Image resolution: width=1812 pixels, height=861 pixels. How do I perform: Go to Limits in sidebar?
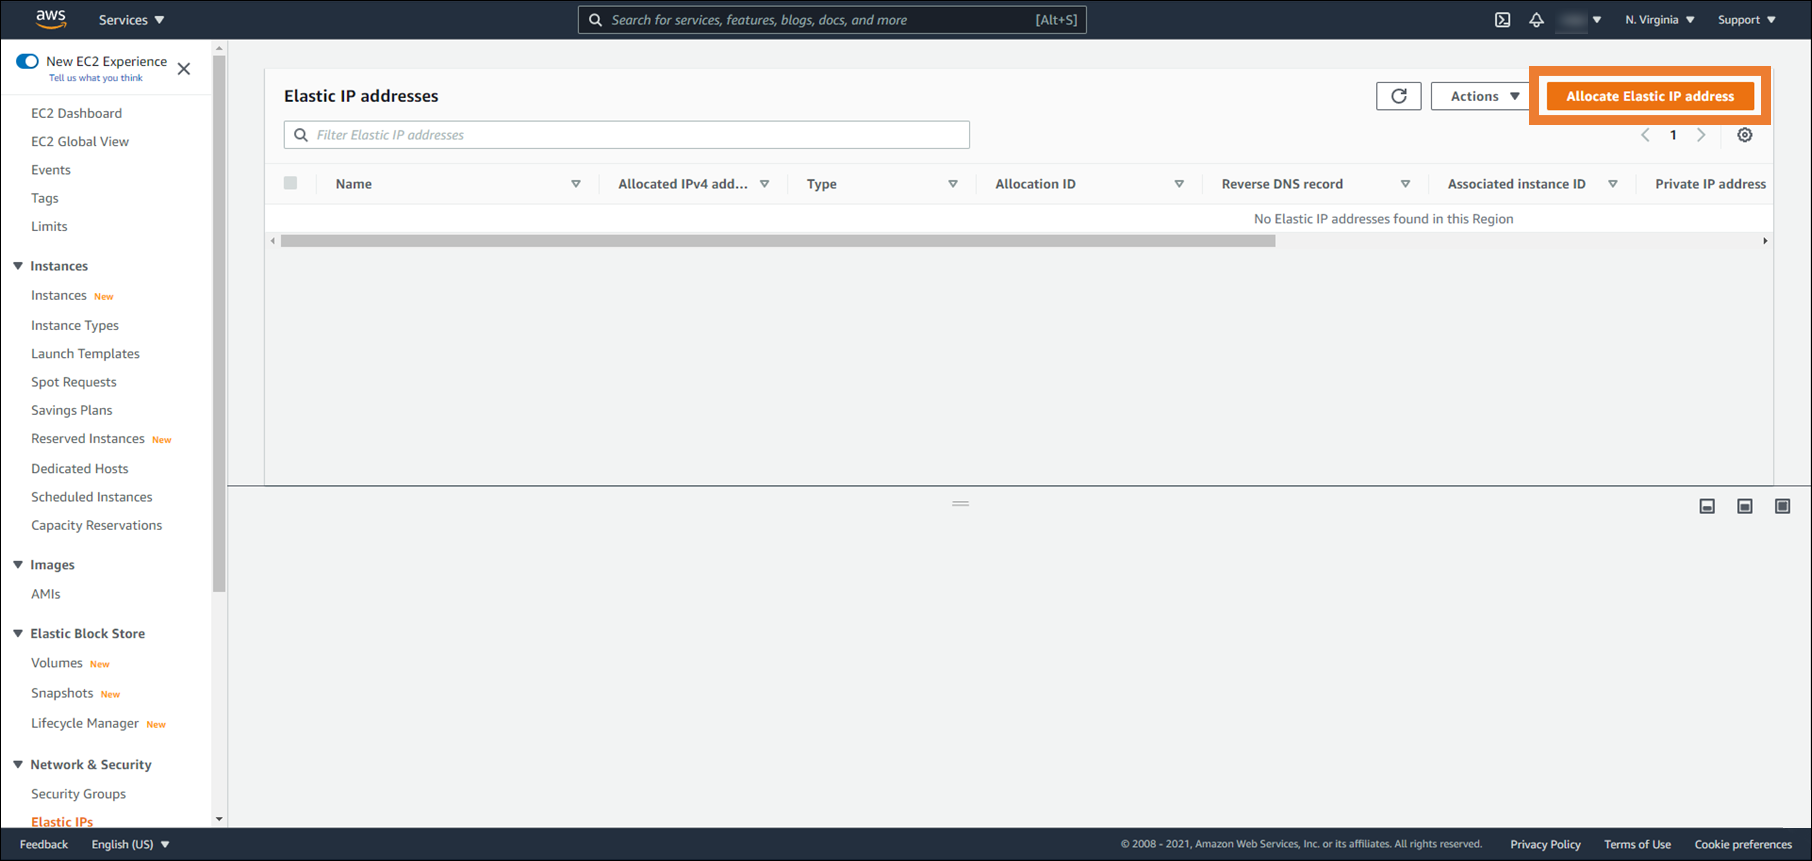pos(49,227)
